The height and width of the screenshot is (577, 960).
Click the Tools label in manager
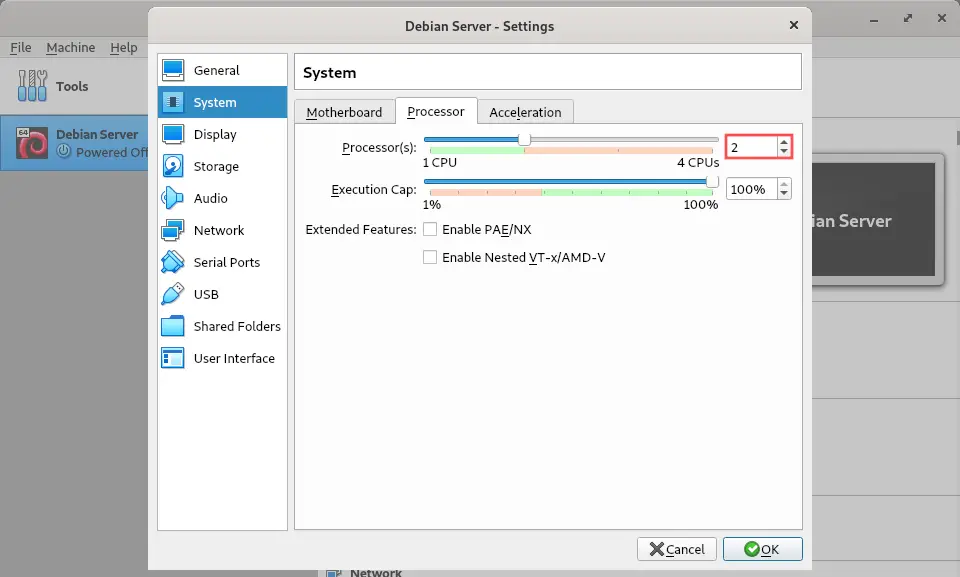click(72, 86)
